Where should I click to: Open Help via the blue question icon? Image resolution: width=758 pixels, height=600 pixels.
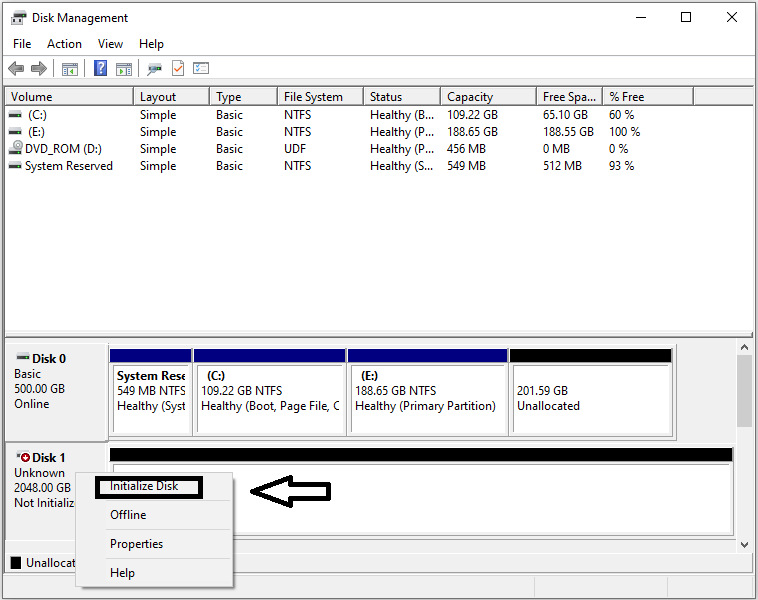[100, 68]
